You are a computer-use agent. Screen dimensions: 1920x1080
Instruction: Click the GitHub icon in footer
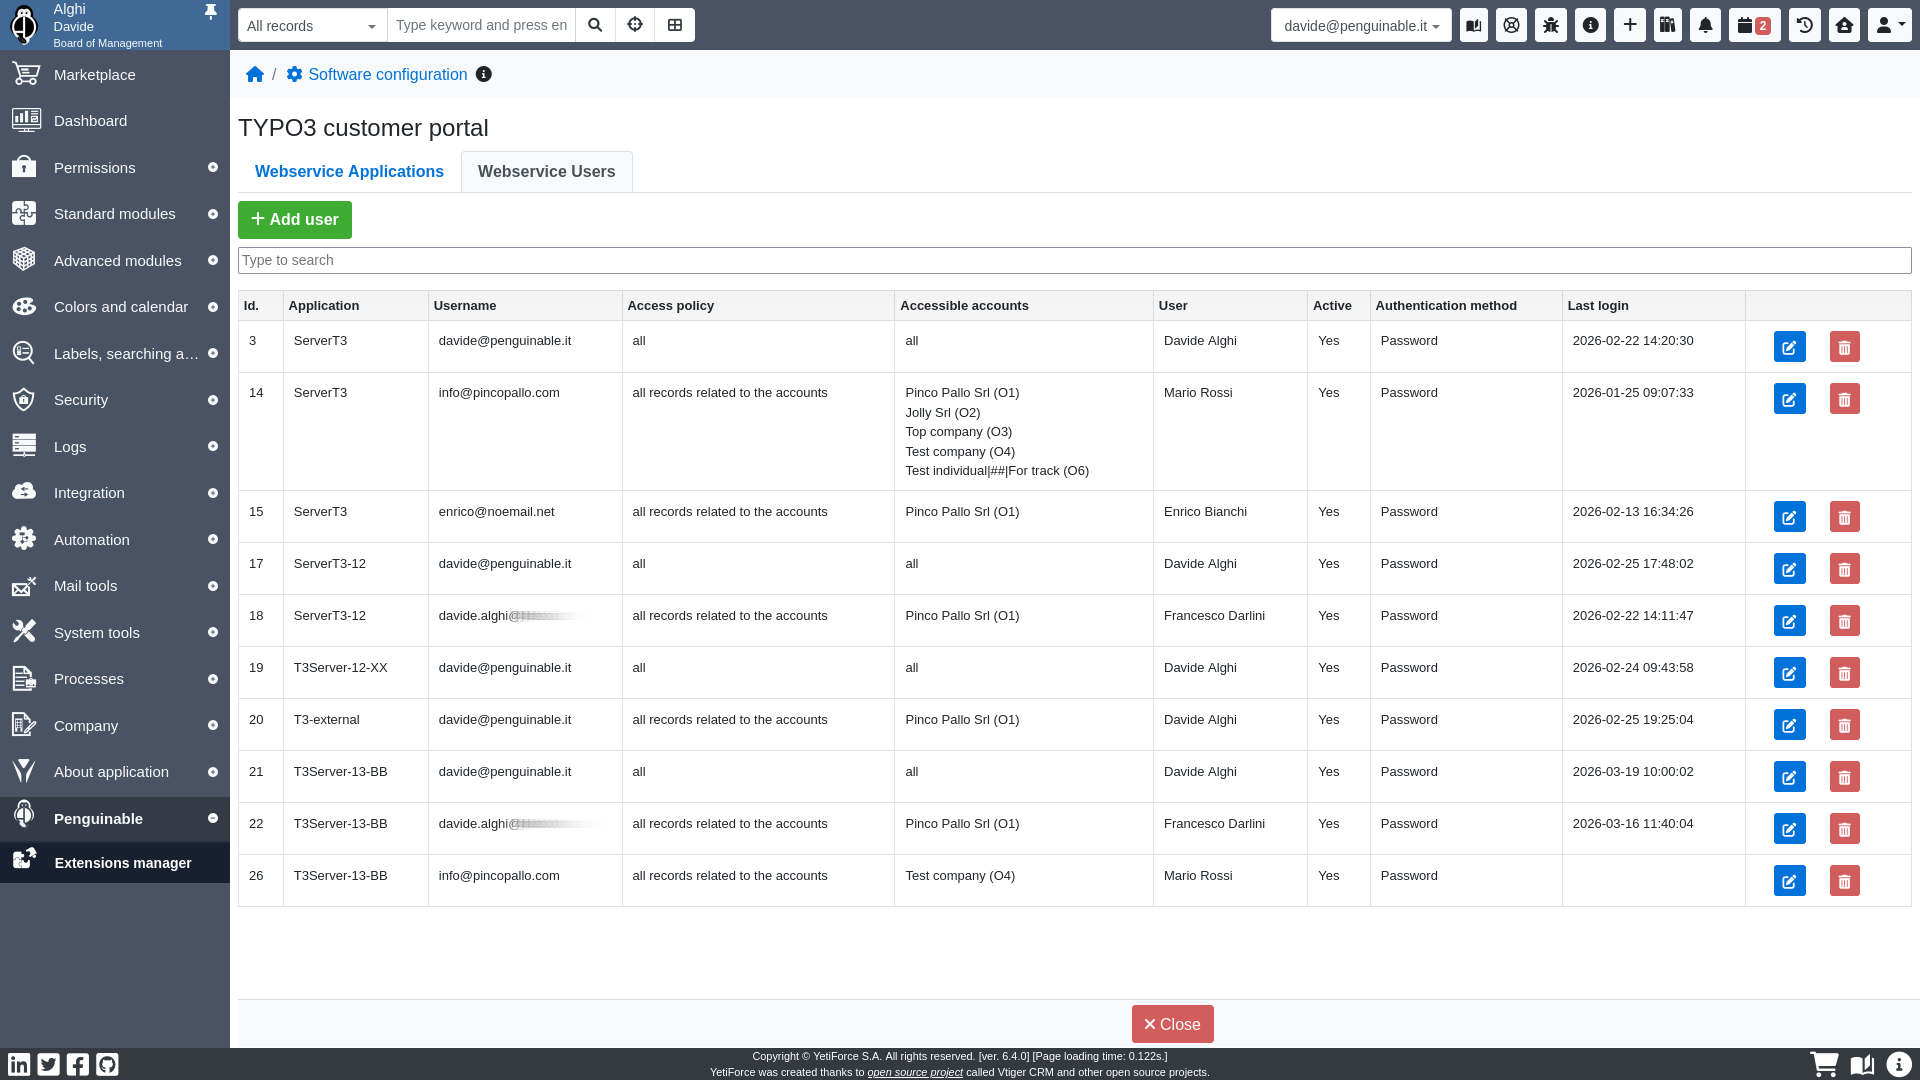pyautogui.click(x=107, y=1064)
